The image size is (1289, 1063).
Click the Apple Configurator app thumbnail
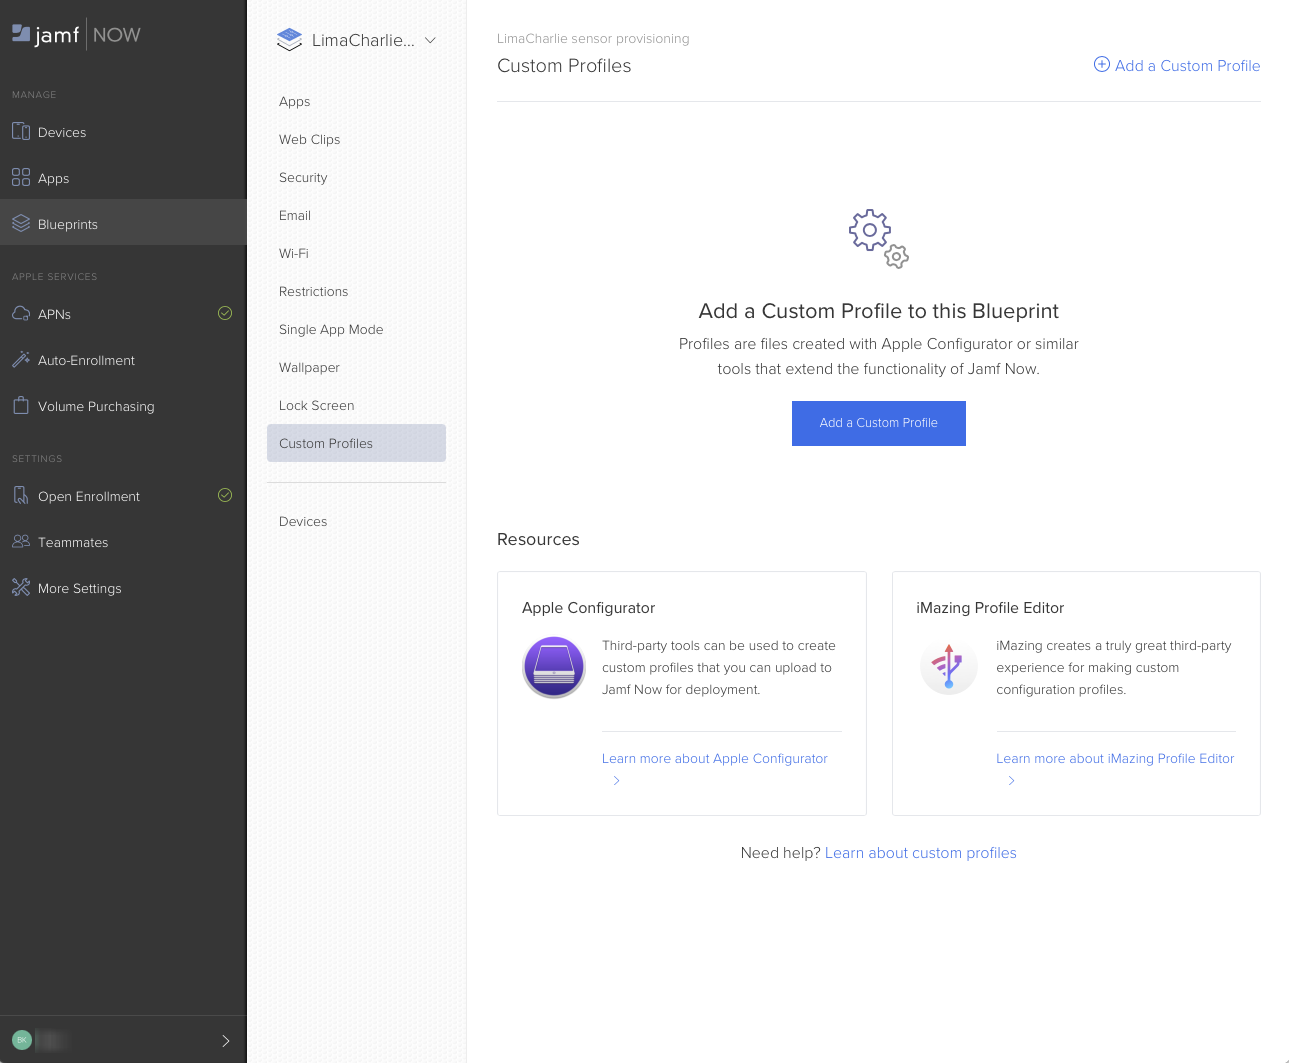pyautogui.click(x=554, y=667)
